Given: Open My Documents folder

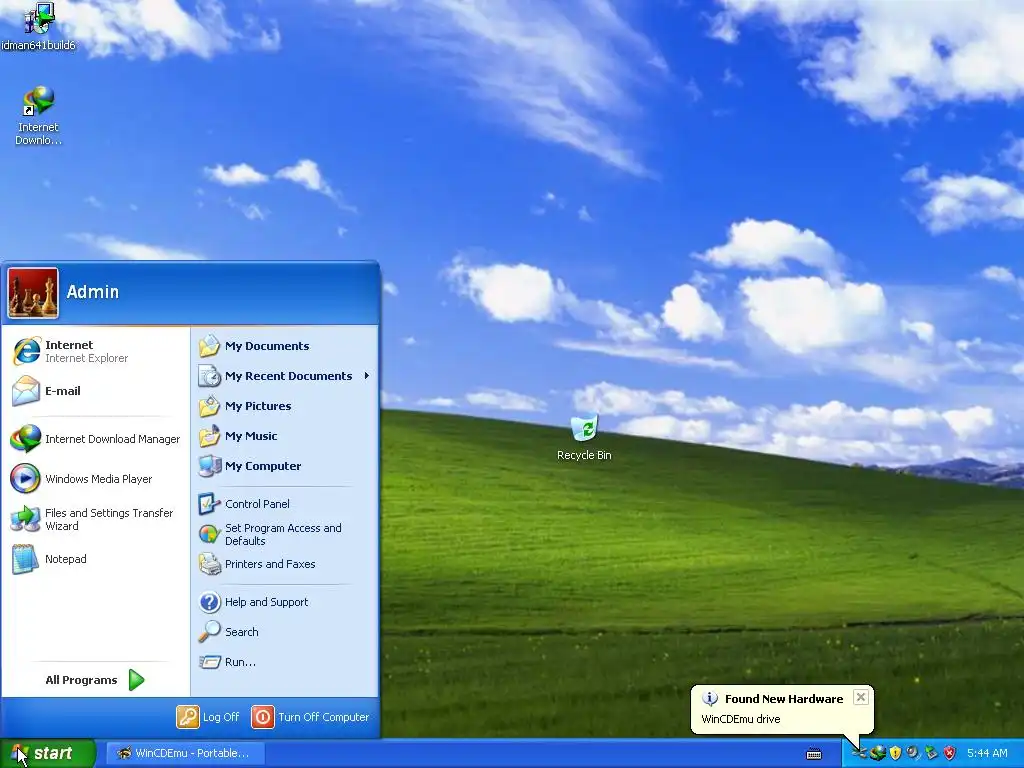Looking at the screenshot, I should (x=284, y=346).
